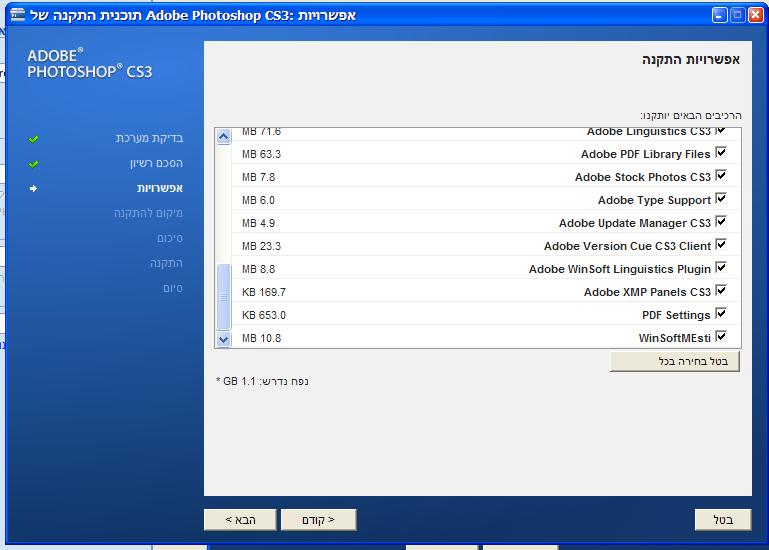Click the קודם (Back) button
Image resolution: width=769 pixels, height=550 pixels.
point(318,520)
